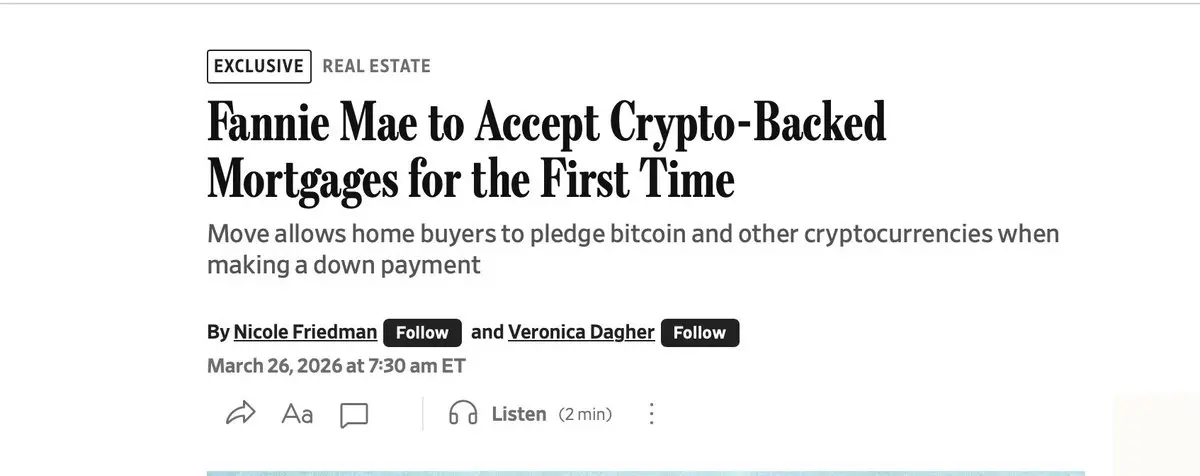Go to the REAL ESTATE section
The height and width of the screenshot is (476, 1200).
point(376,67)
